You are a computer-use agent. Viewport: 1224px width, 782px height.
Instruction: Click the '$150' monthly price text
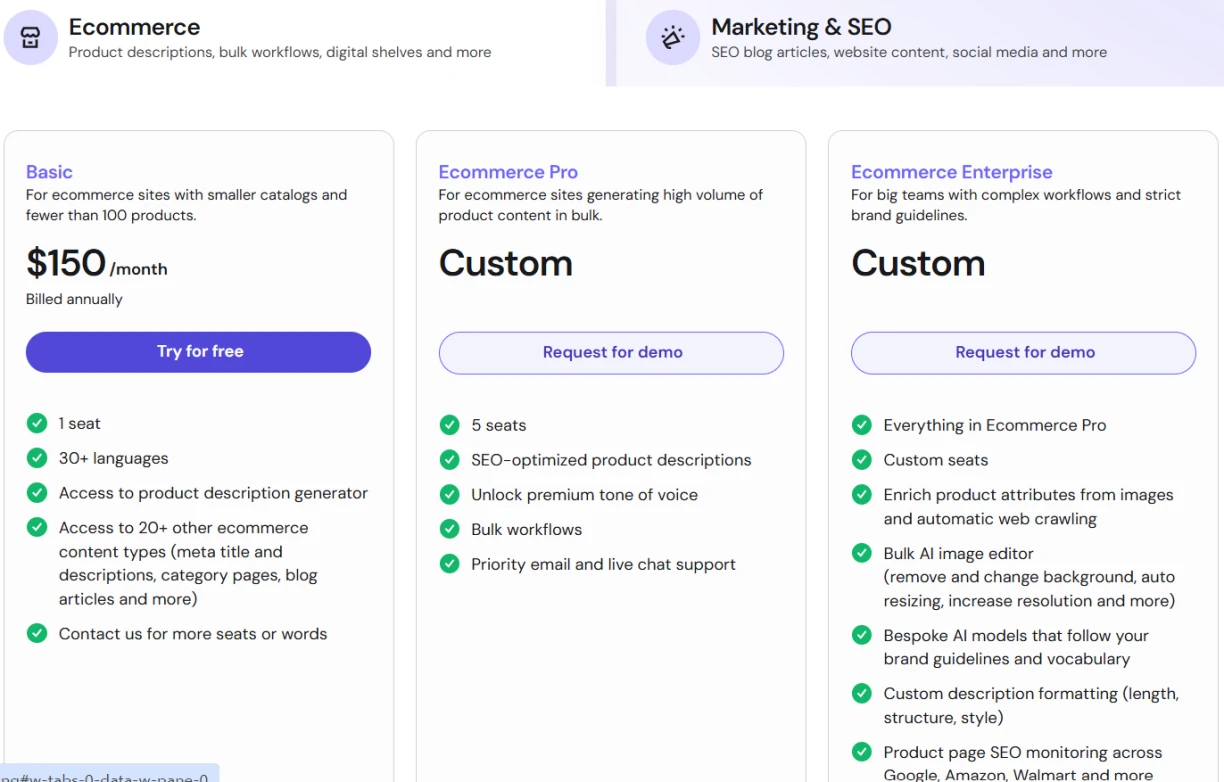(66, 264)
